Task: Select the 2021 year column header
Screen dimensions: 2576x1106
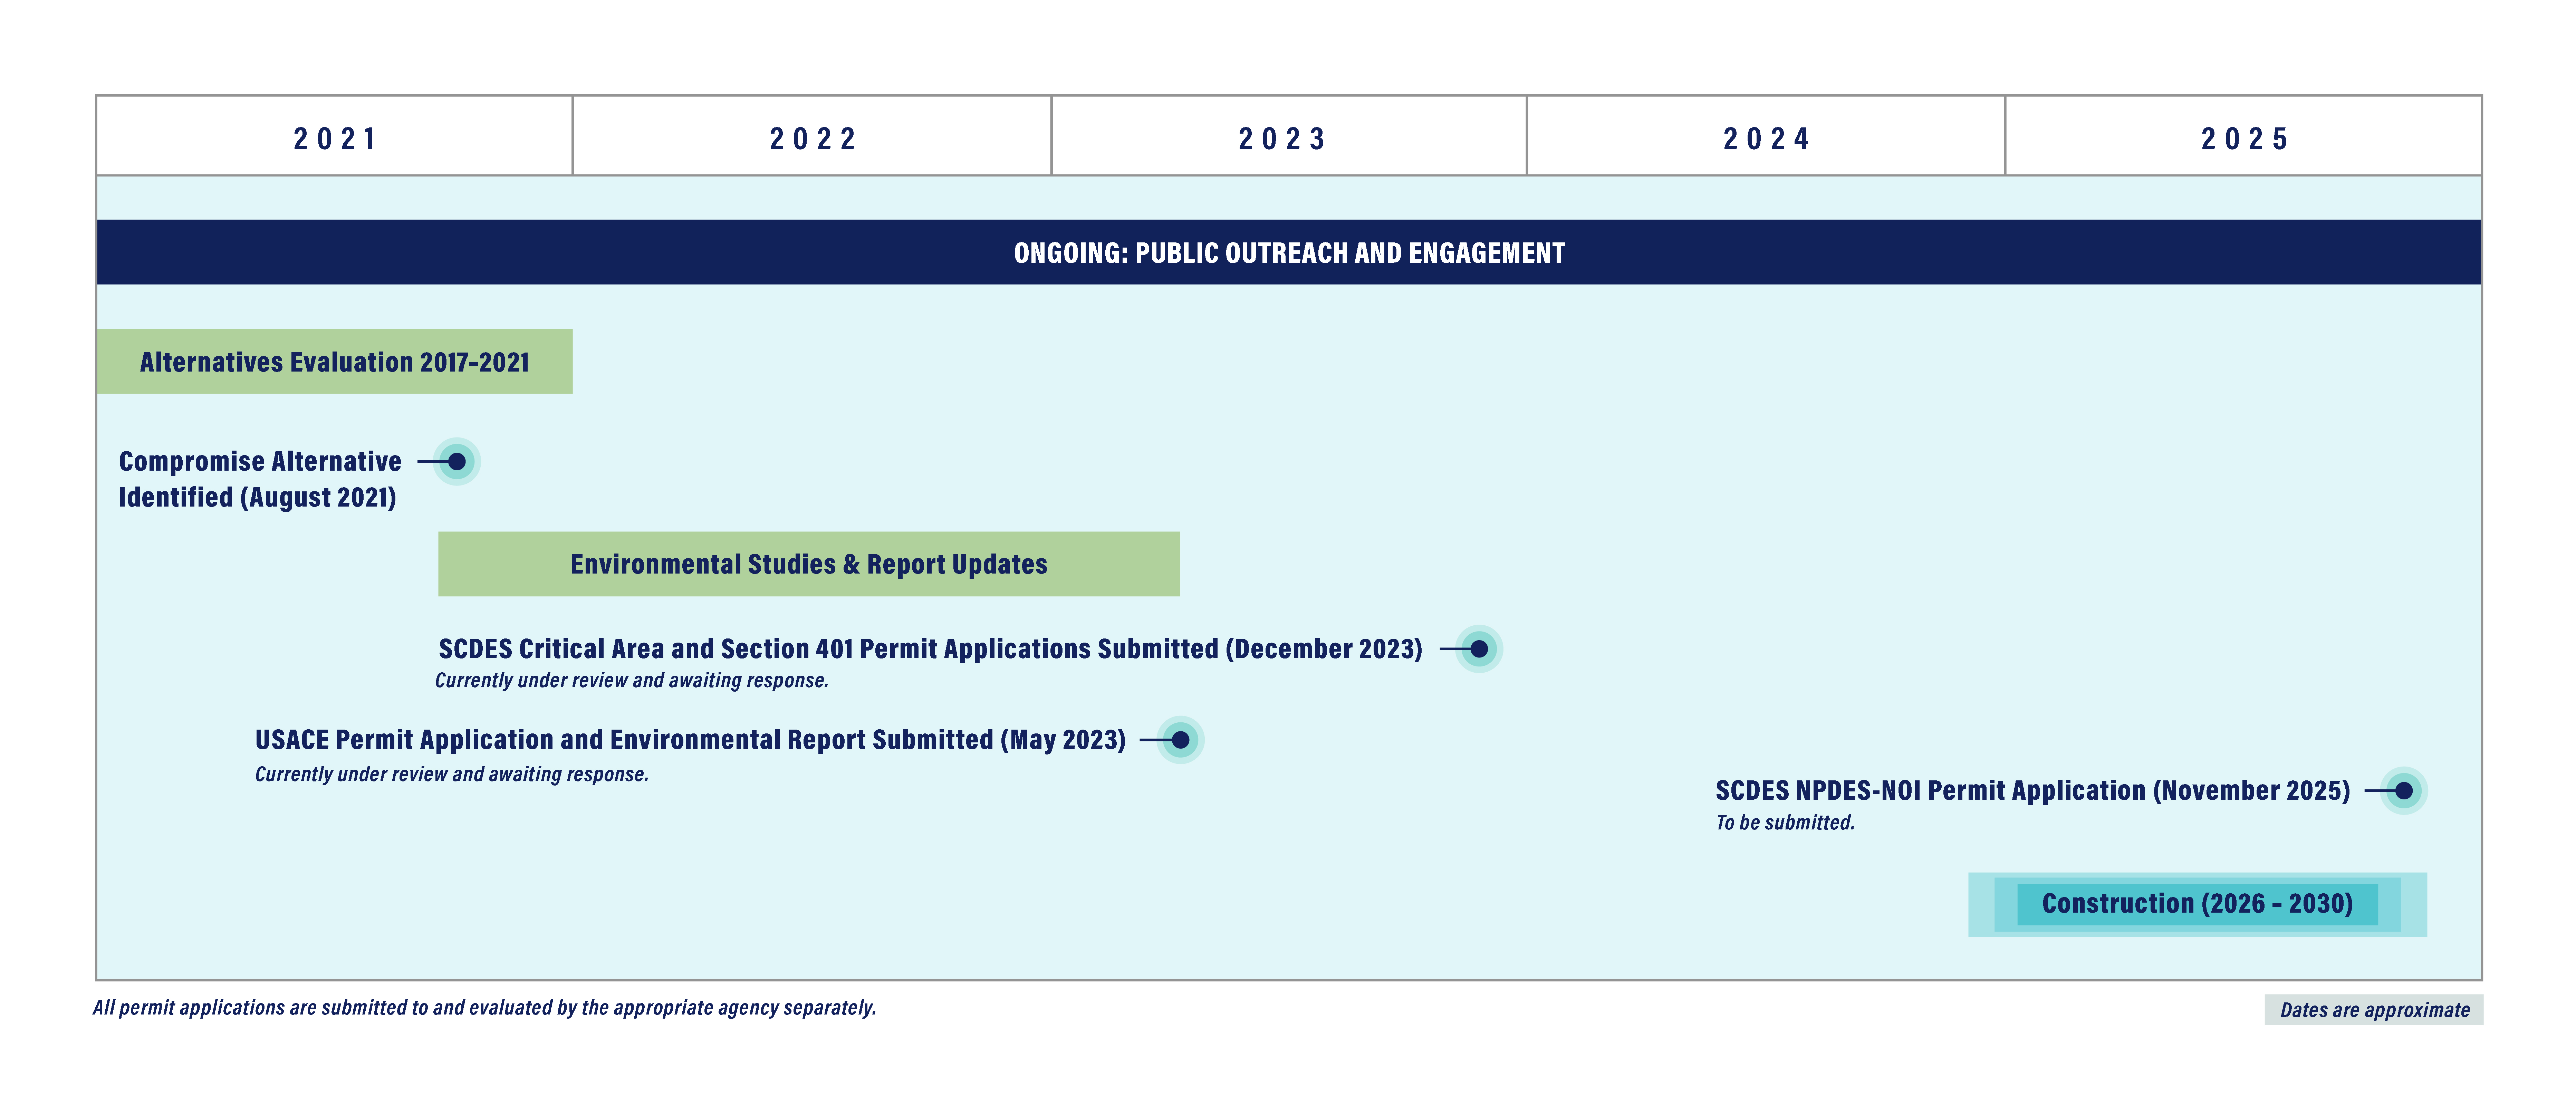Action: 334,138
